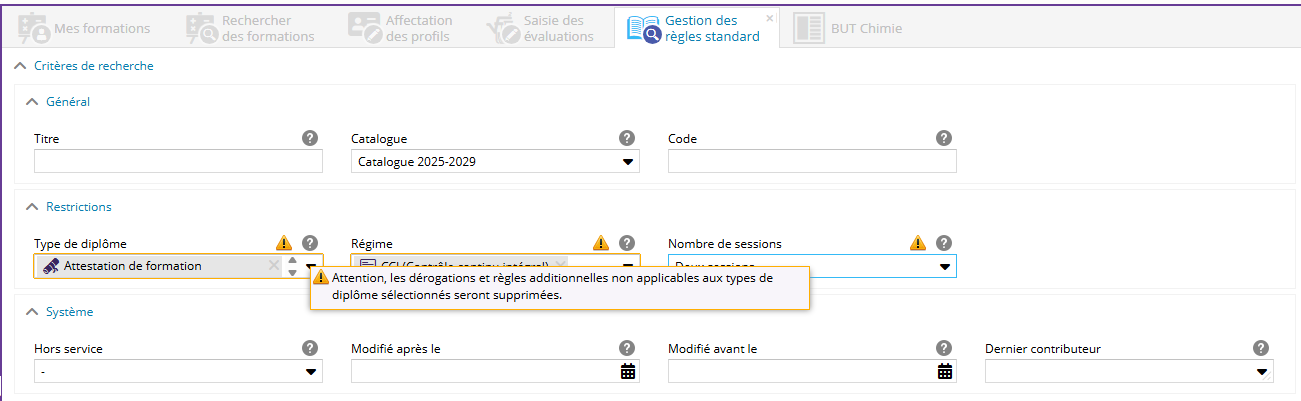
Task: Open the Catalogue 2025-2029 dropdown
Action: [x=628, y=161]
